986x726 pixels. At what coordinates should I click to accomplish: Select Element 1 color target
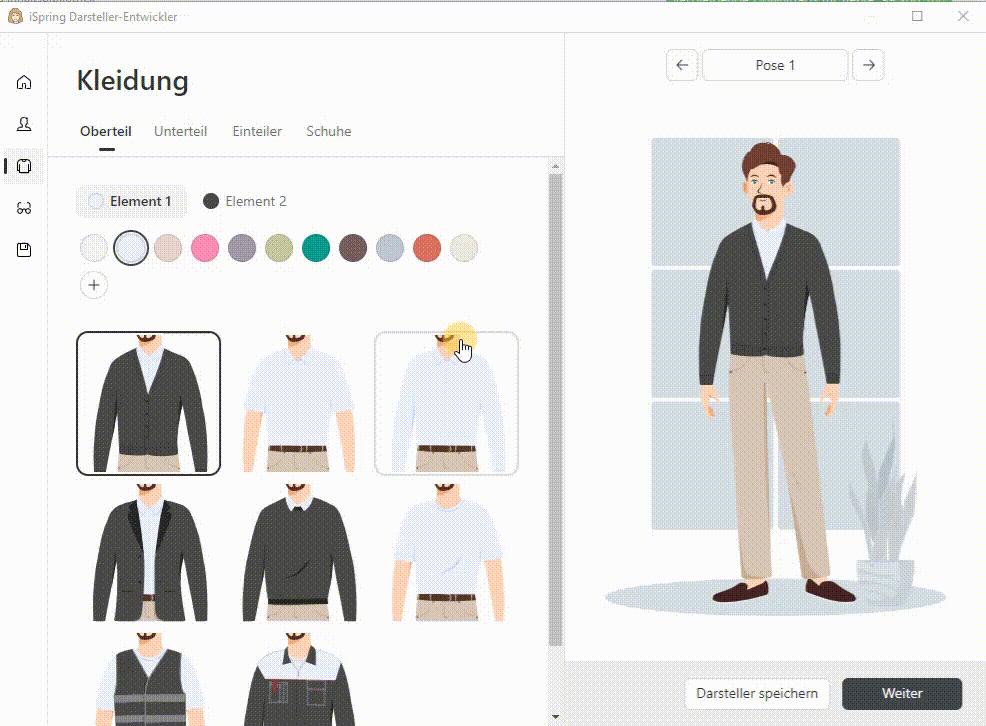click(131, 201)
